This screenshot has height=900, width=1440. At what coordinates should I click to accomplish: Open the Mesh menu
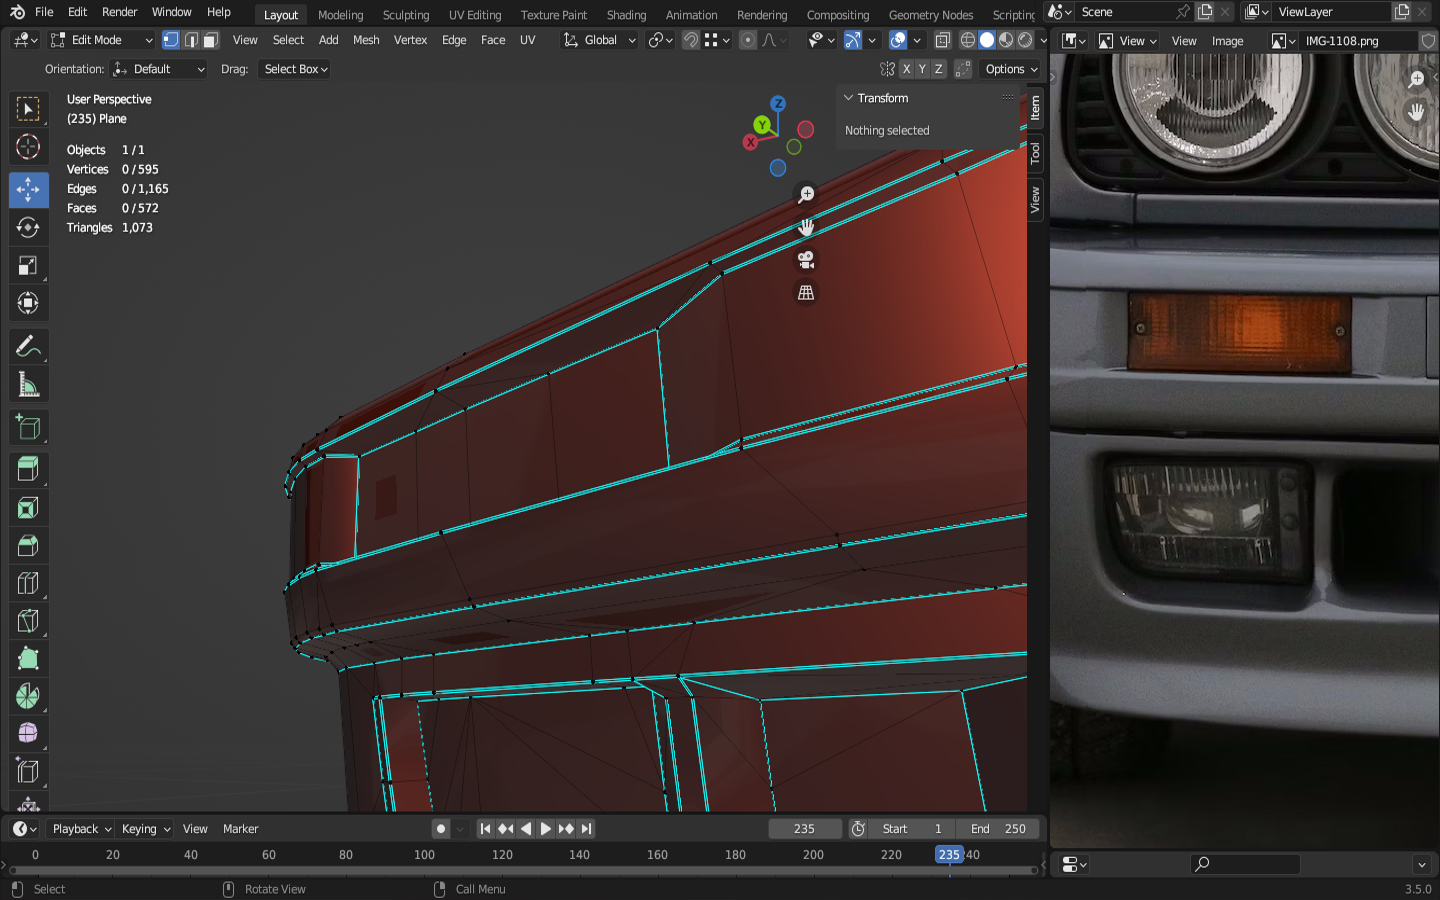coord(366,40)
